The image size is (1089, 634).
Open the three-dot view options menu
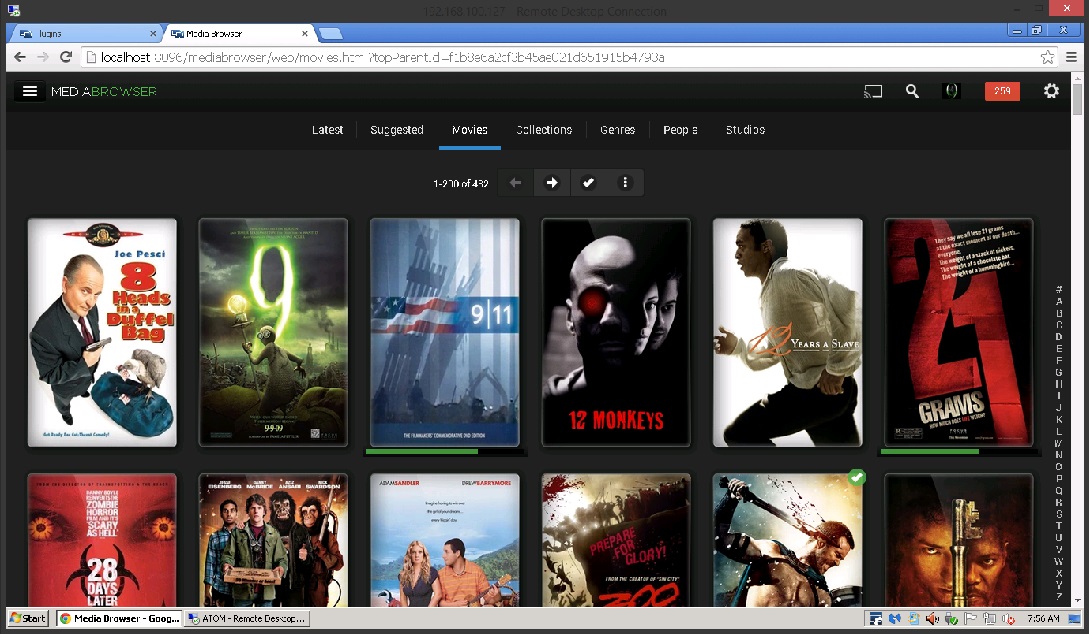click(625, 183)
